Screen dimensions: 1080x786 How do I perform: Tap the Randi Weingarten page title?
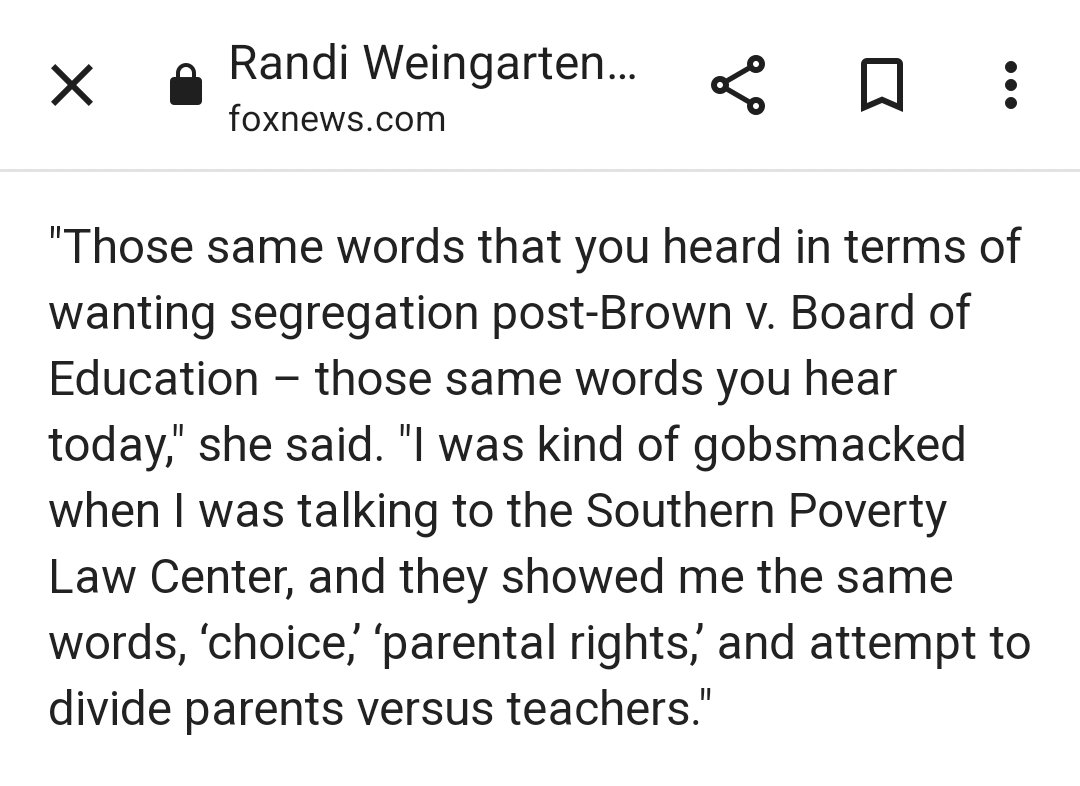click(x=431, y=64)
